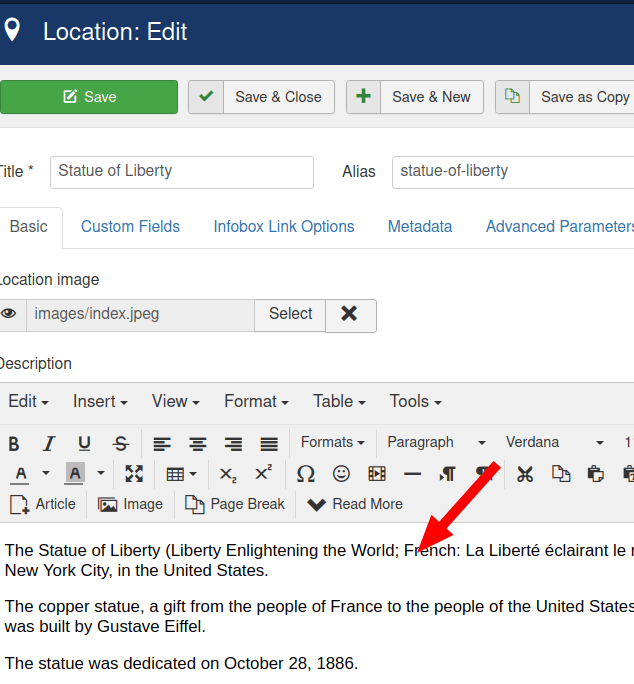This screenshot has height=684, width=634.
Task: Insert a horizontal line
Action: click(412, 474)
